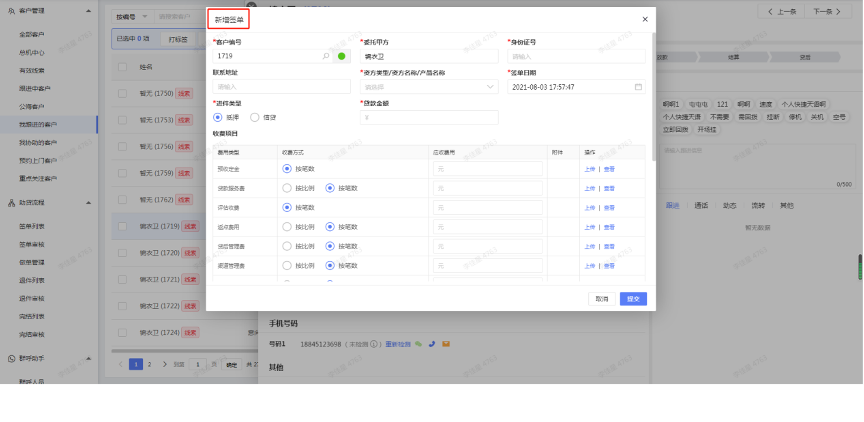The width and height of the screenshot is (864, 422).
Task: Click the customer list horizontal scrollbar
Action: pyautogui.click(x=185, y=350)
